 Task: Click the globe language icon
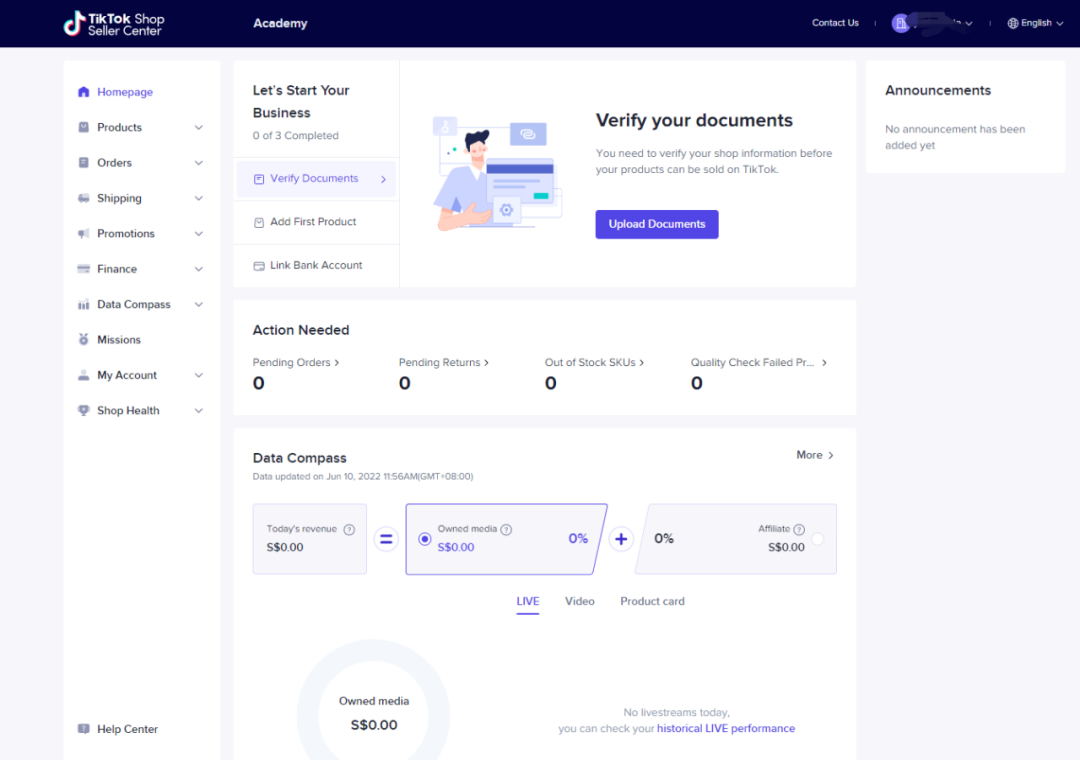point(1012,23)
